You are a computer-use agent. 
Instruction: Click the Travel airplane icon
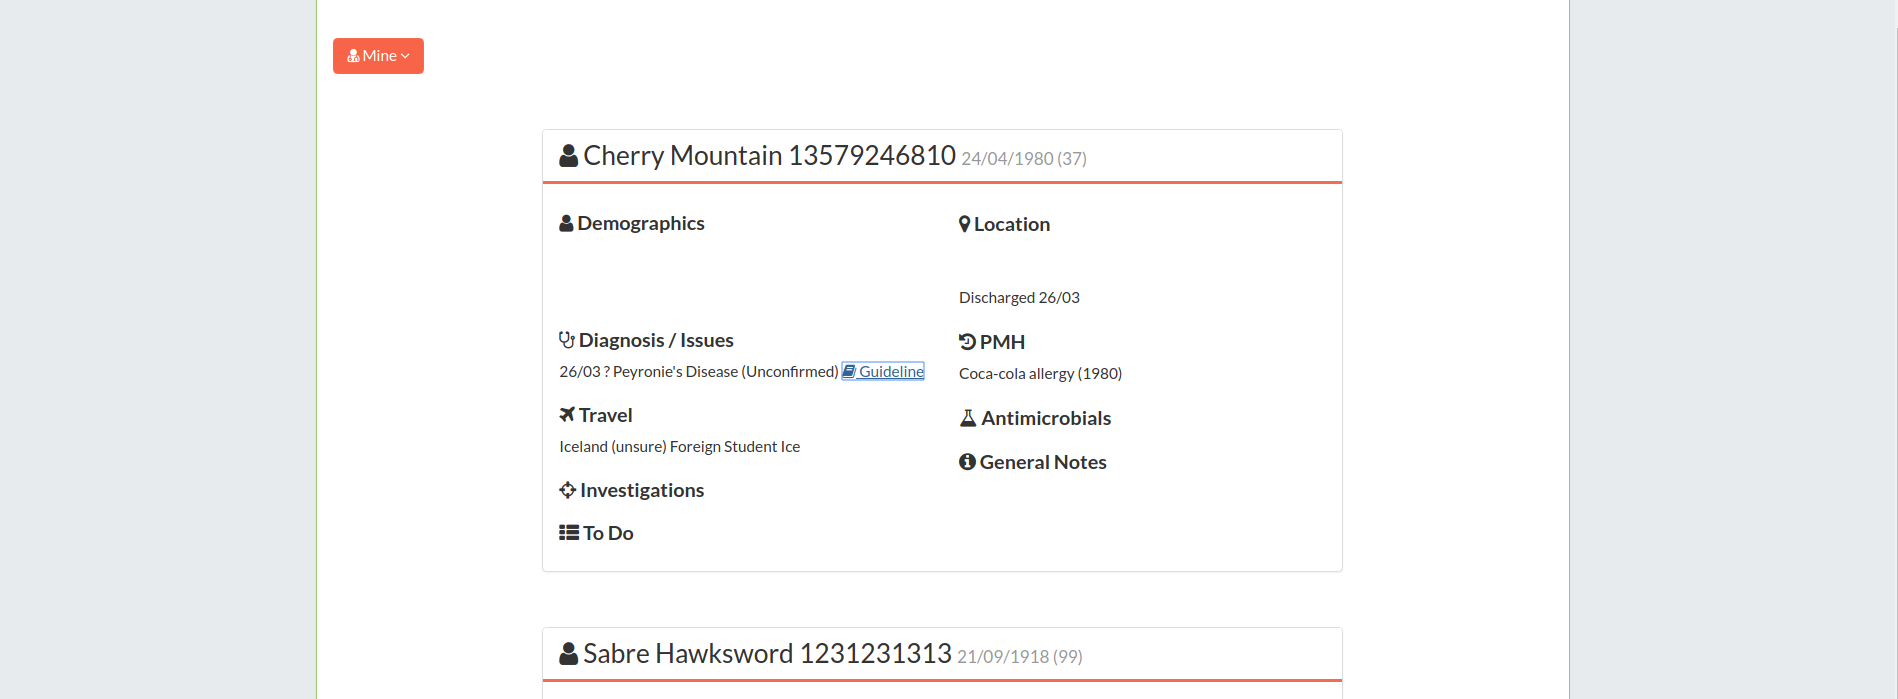click(x=567, y=415)
